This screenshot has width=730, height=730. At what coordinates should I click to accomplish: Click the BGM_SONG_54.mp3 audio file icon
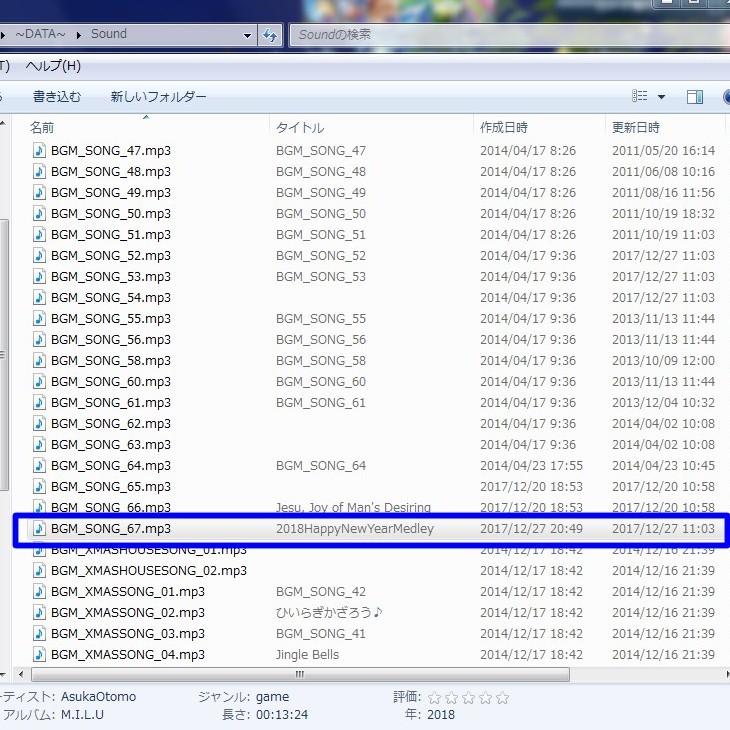[x=39, y=297]
